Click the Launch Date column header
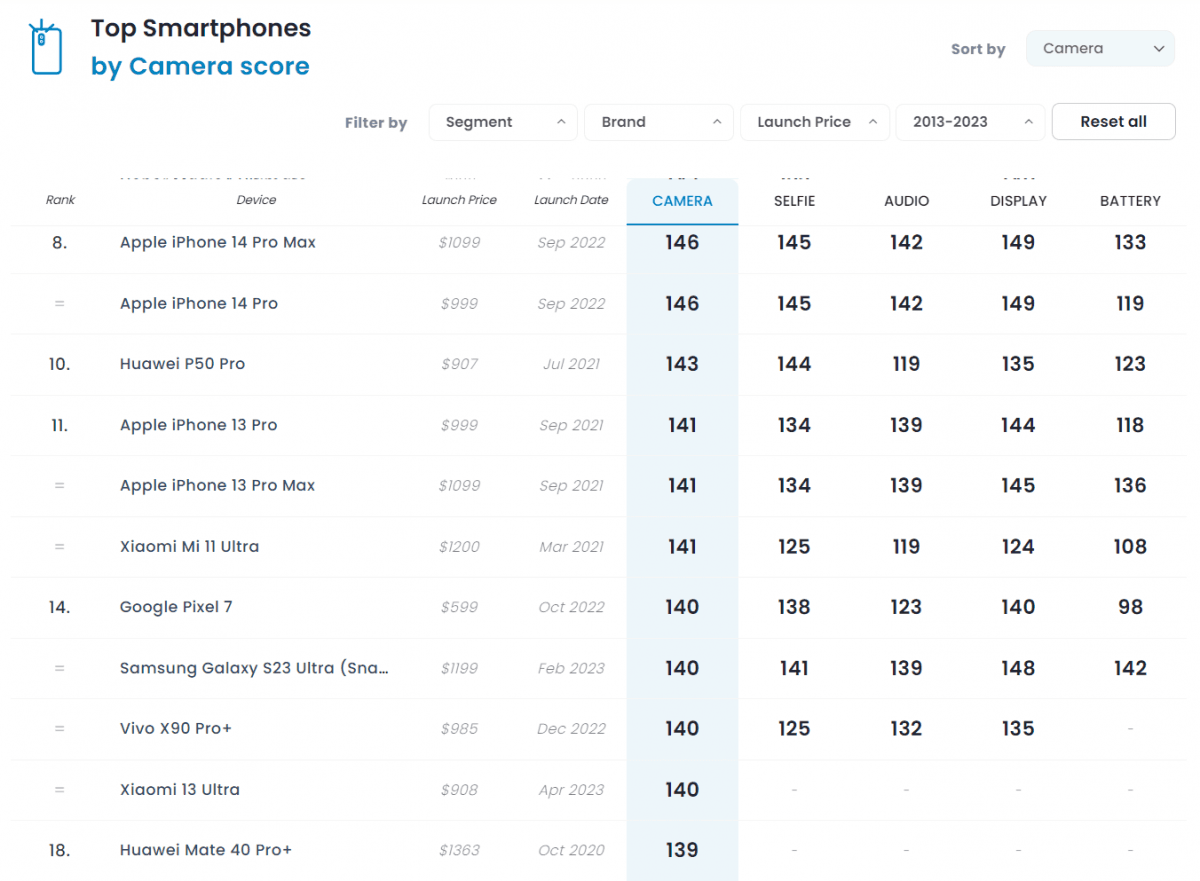This screenshot has width=1200, height=881. click(x=571, y=200)
